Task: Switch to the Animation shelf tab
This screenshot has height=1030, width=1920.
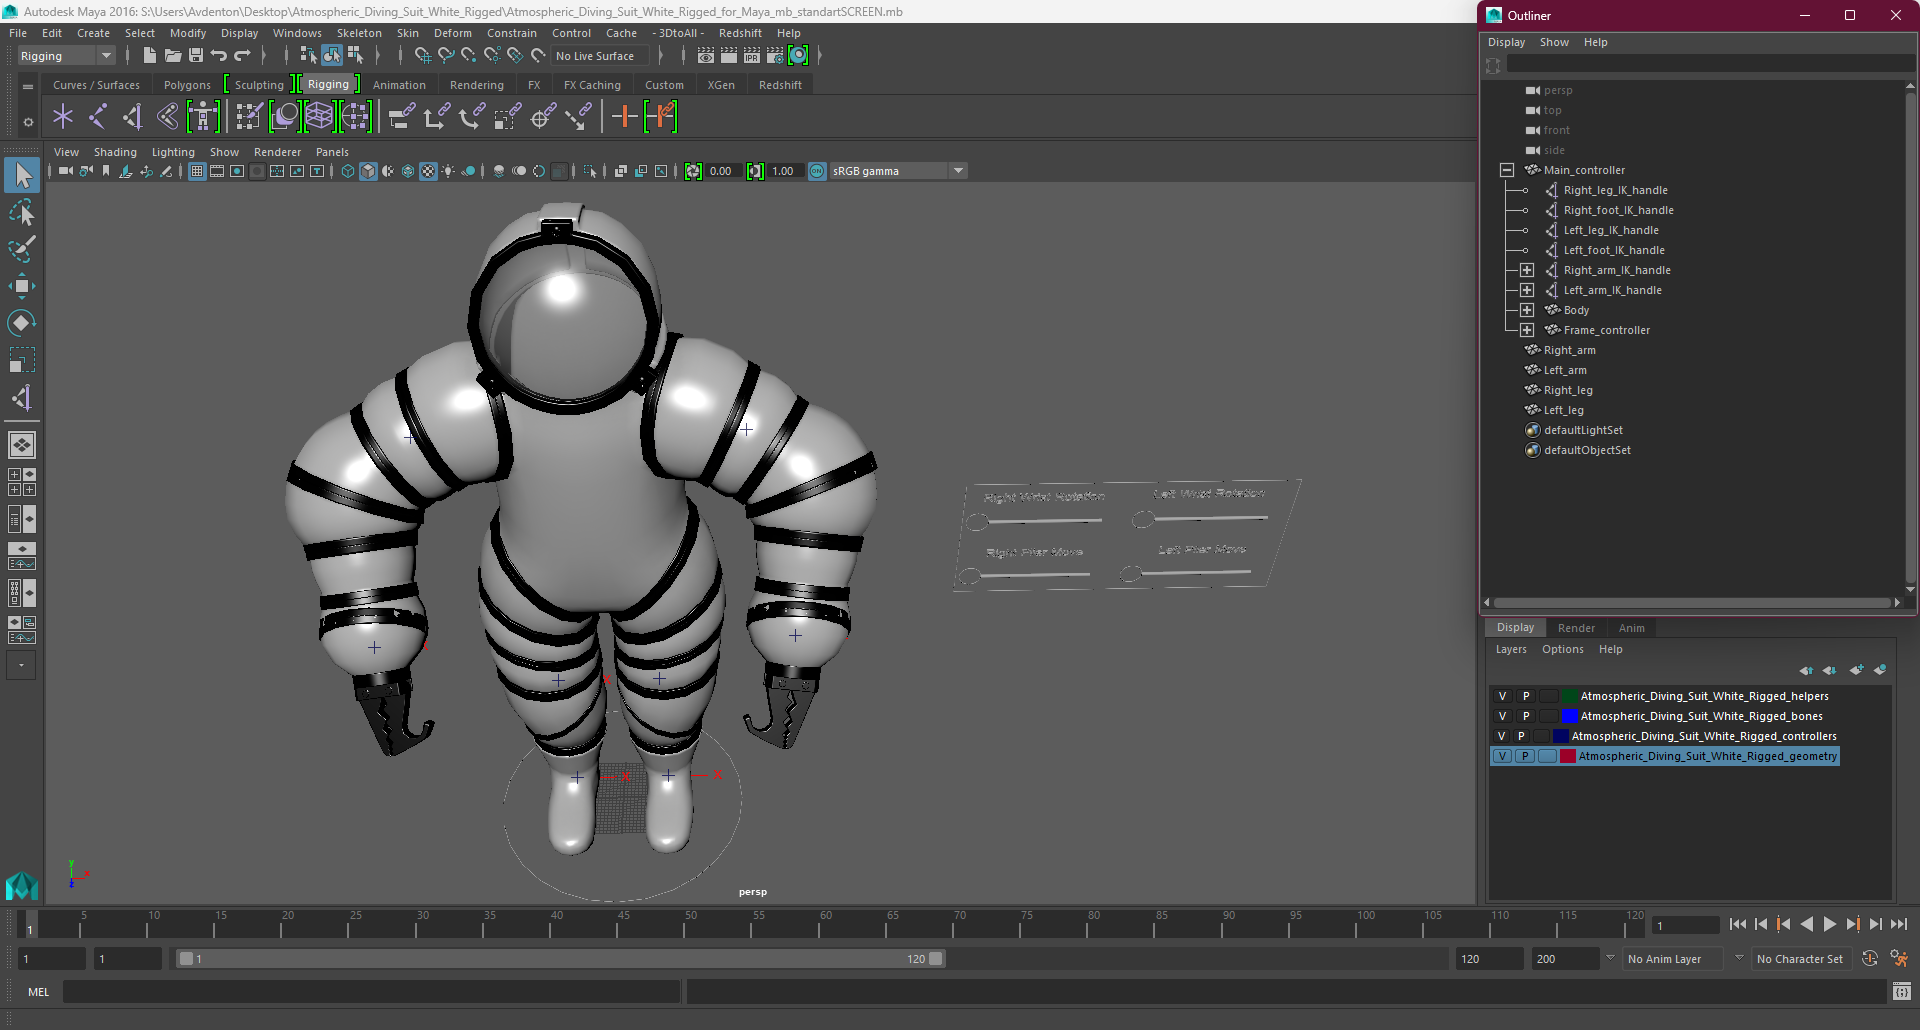Action: pyautogui.click(x=399, y=85)
